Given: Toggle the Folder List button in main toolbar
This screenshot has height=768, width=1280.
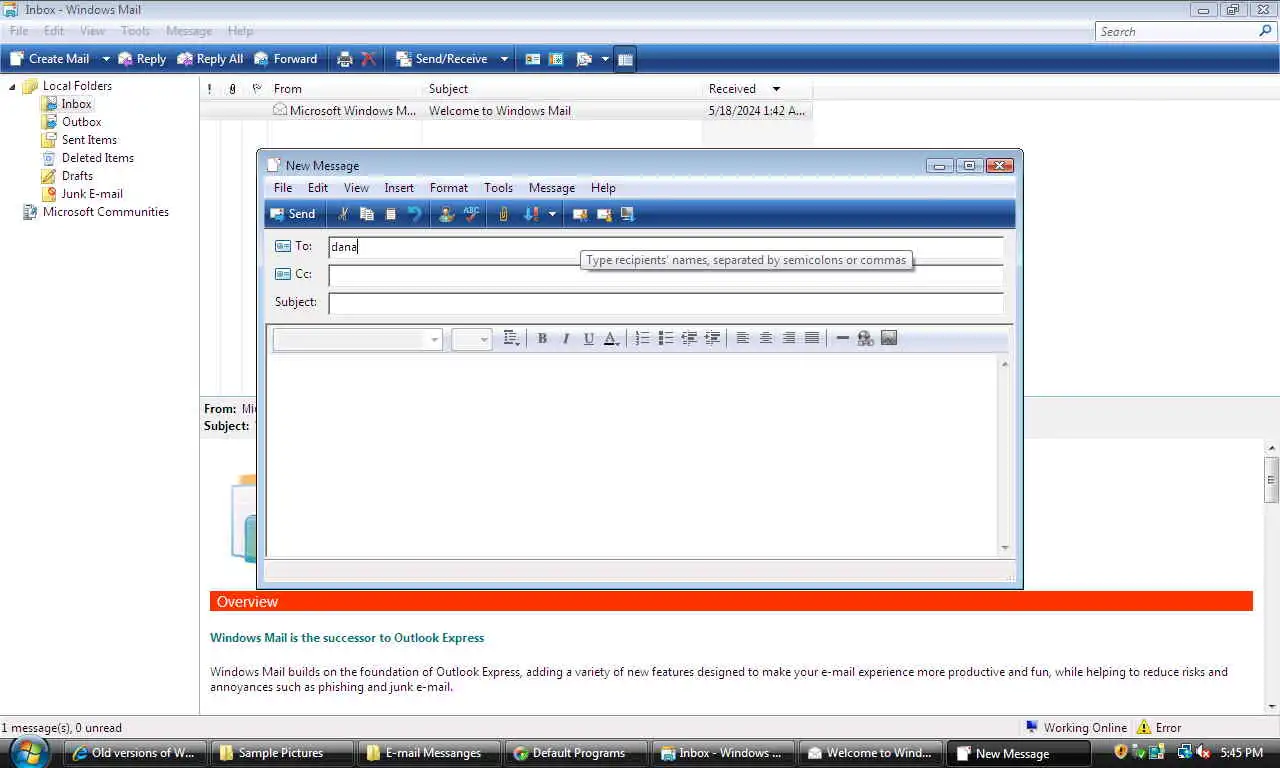Looking at the screenshot, I should point(625,59).
